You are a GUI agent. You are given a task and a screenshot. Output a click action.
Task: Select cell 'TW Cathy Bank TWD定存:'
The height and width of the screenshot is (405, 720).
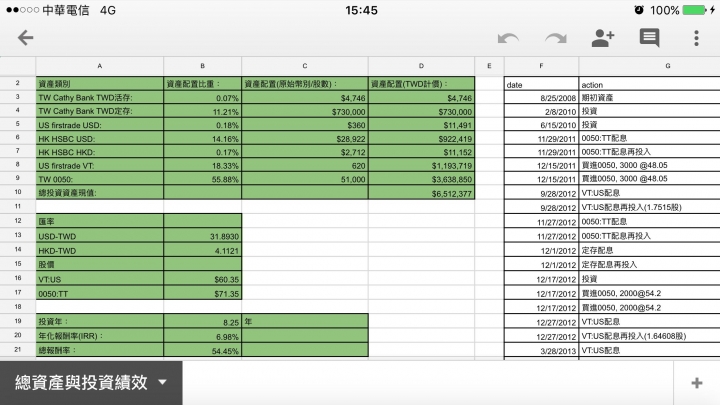point(100,111)
